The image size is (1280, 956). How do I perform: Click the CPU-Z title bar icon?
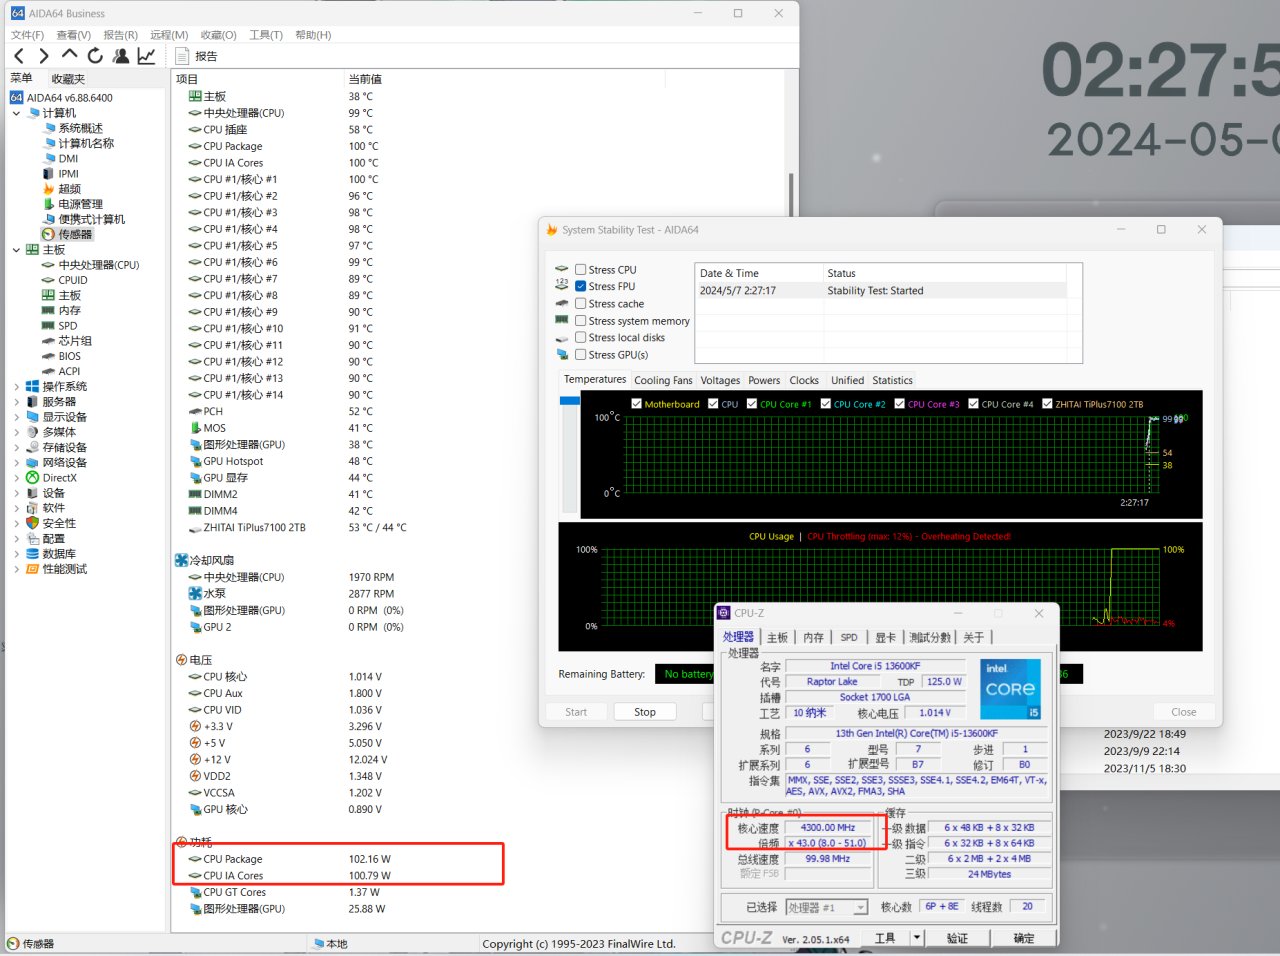pyautogui.click(x=724, y=613)
